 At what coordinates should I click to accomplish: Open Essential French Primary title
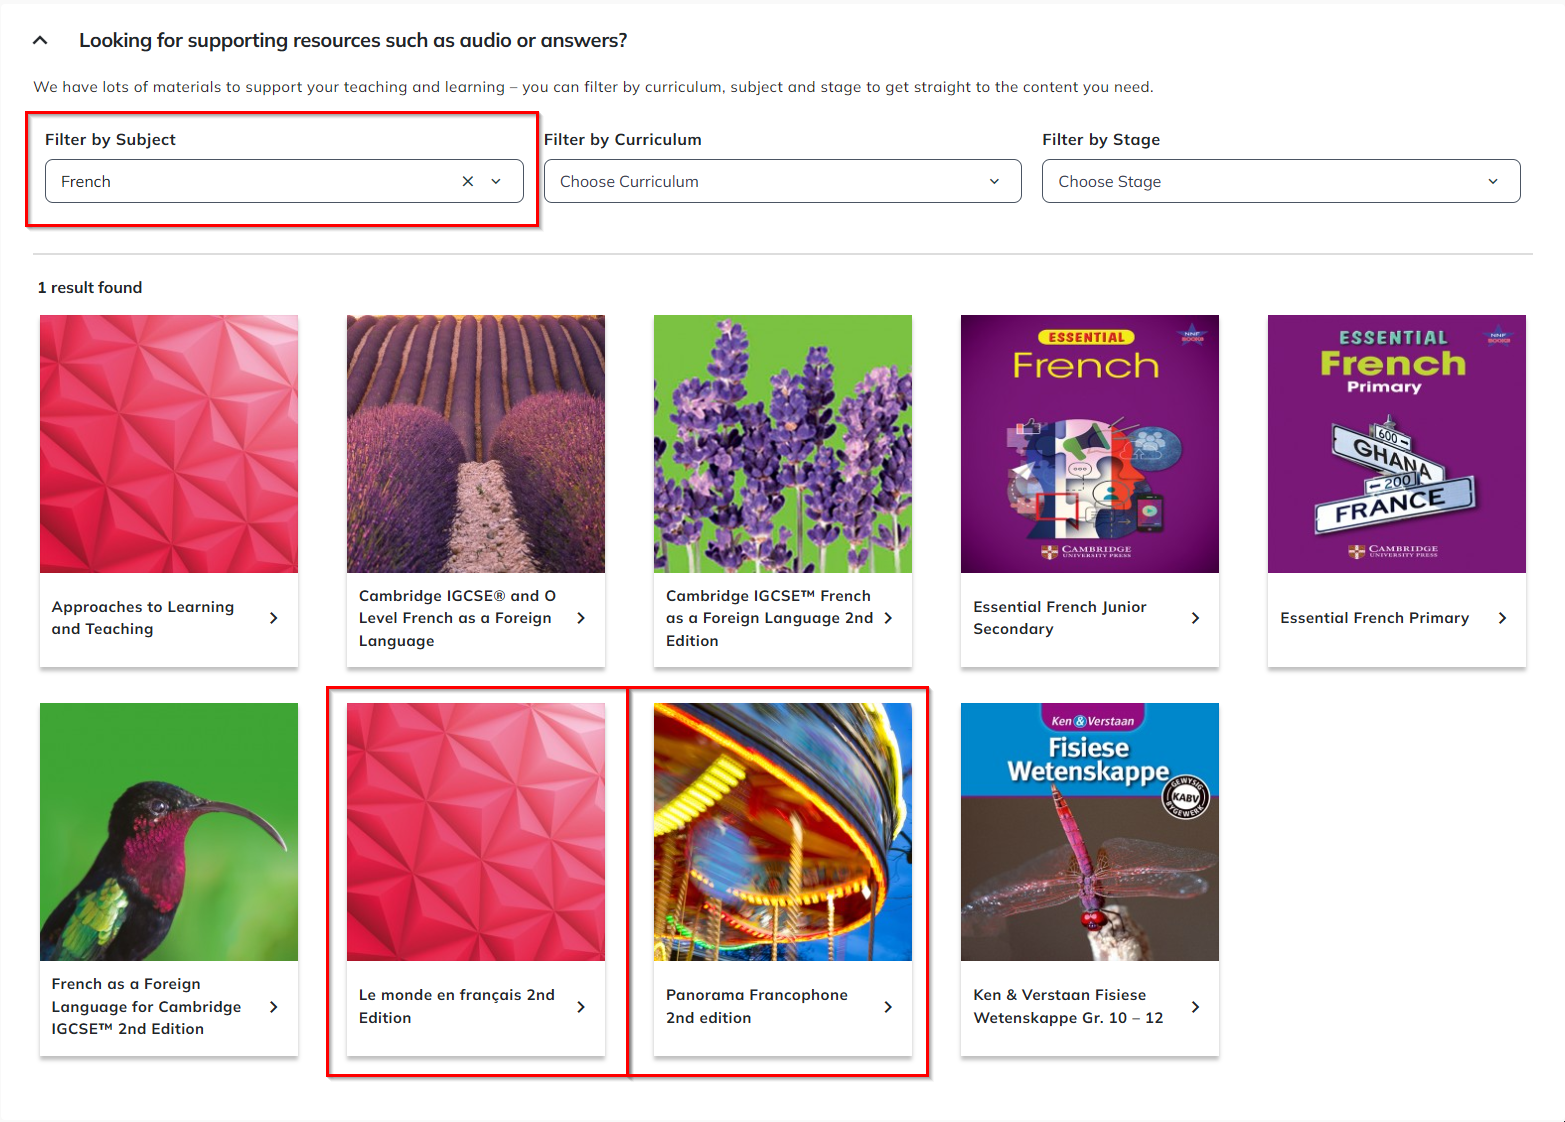tap(1375, 618)
